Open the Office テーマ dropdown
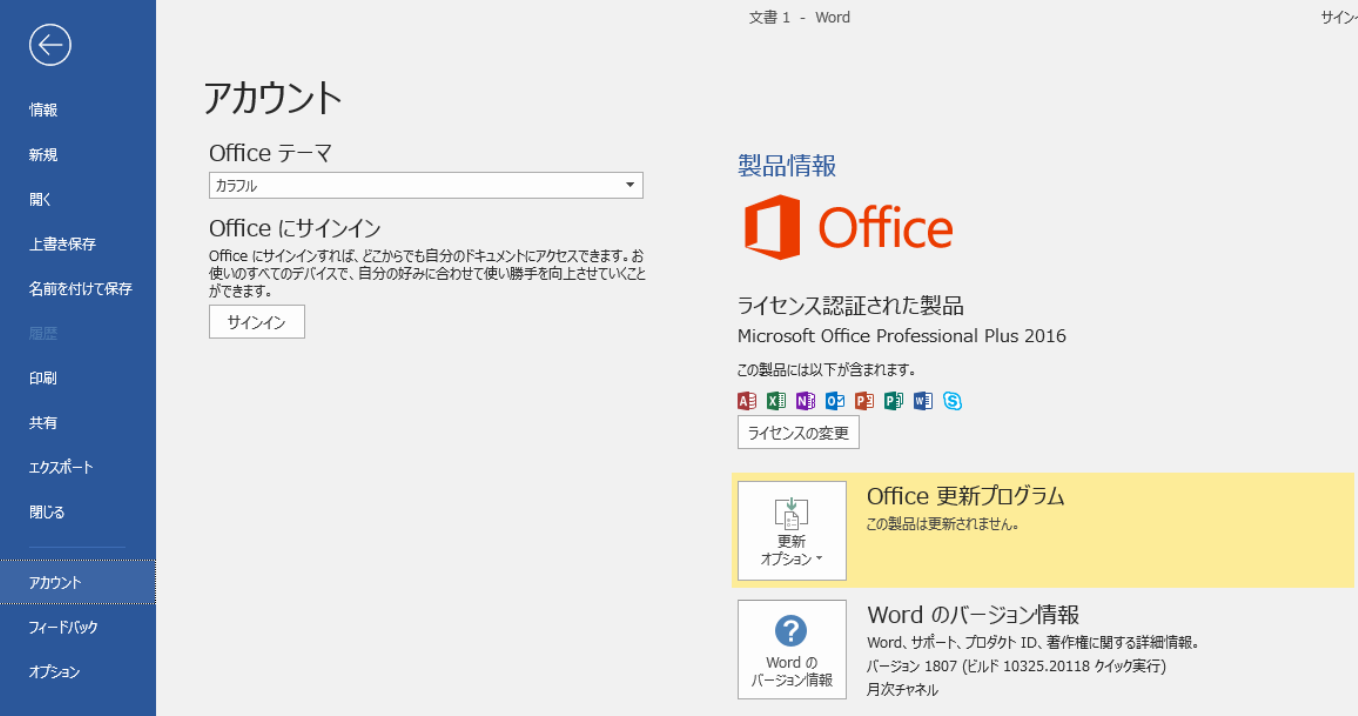 (426, 186)
